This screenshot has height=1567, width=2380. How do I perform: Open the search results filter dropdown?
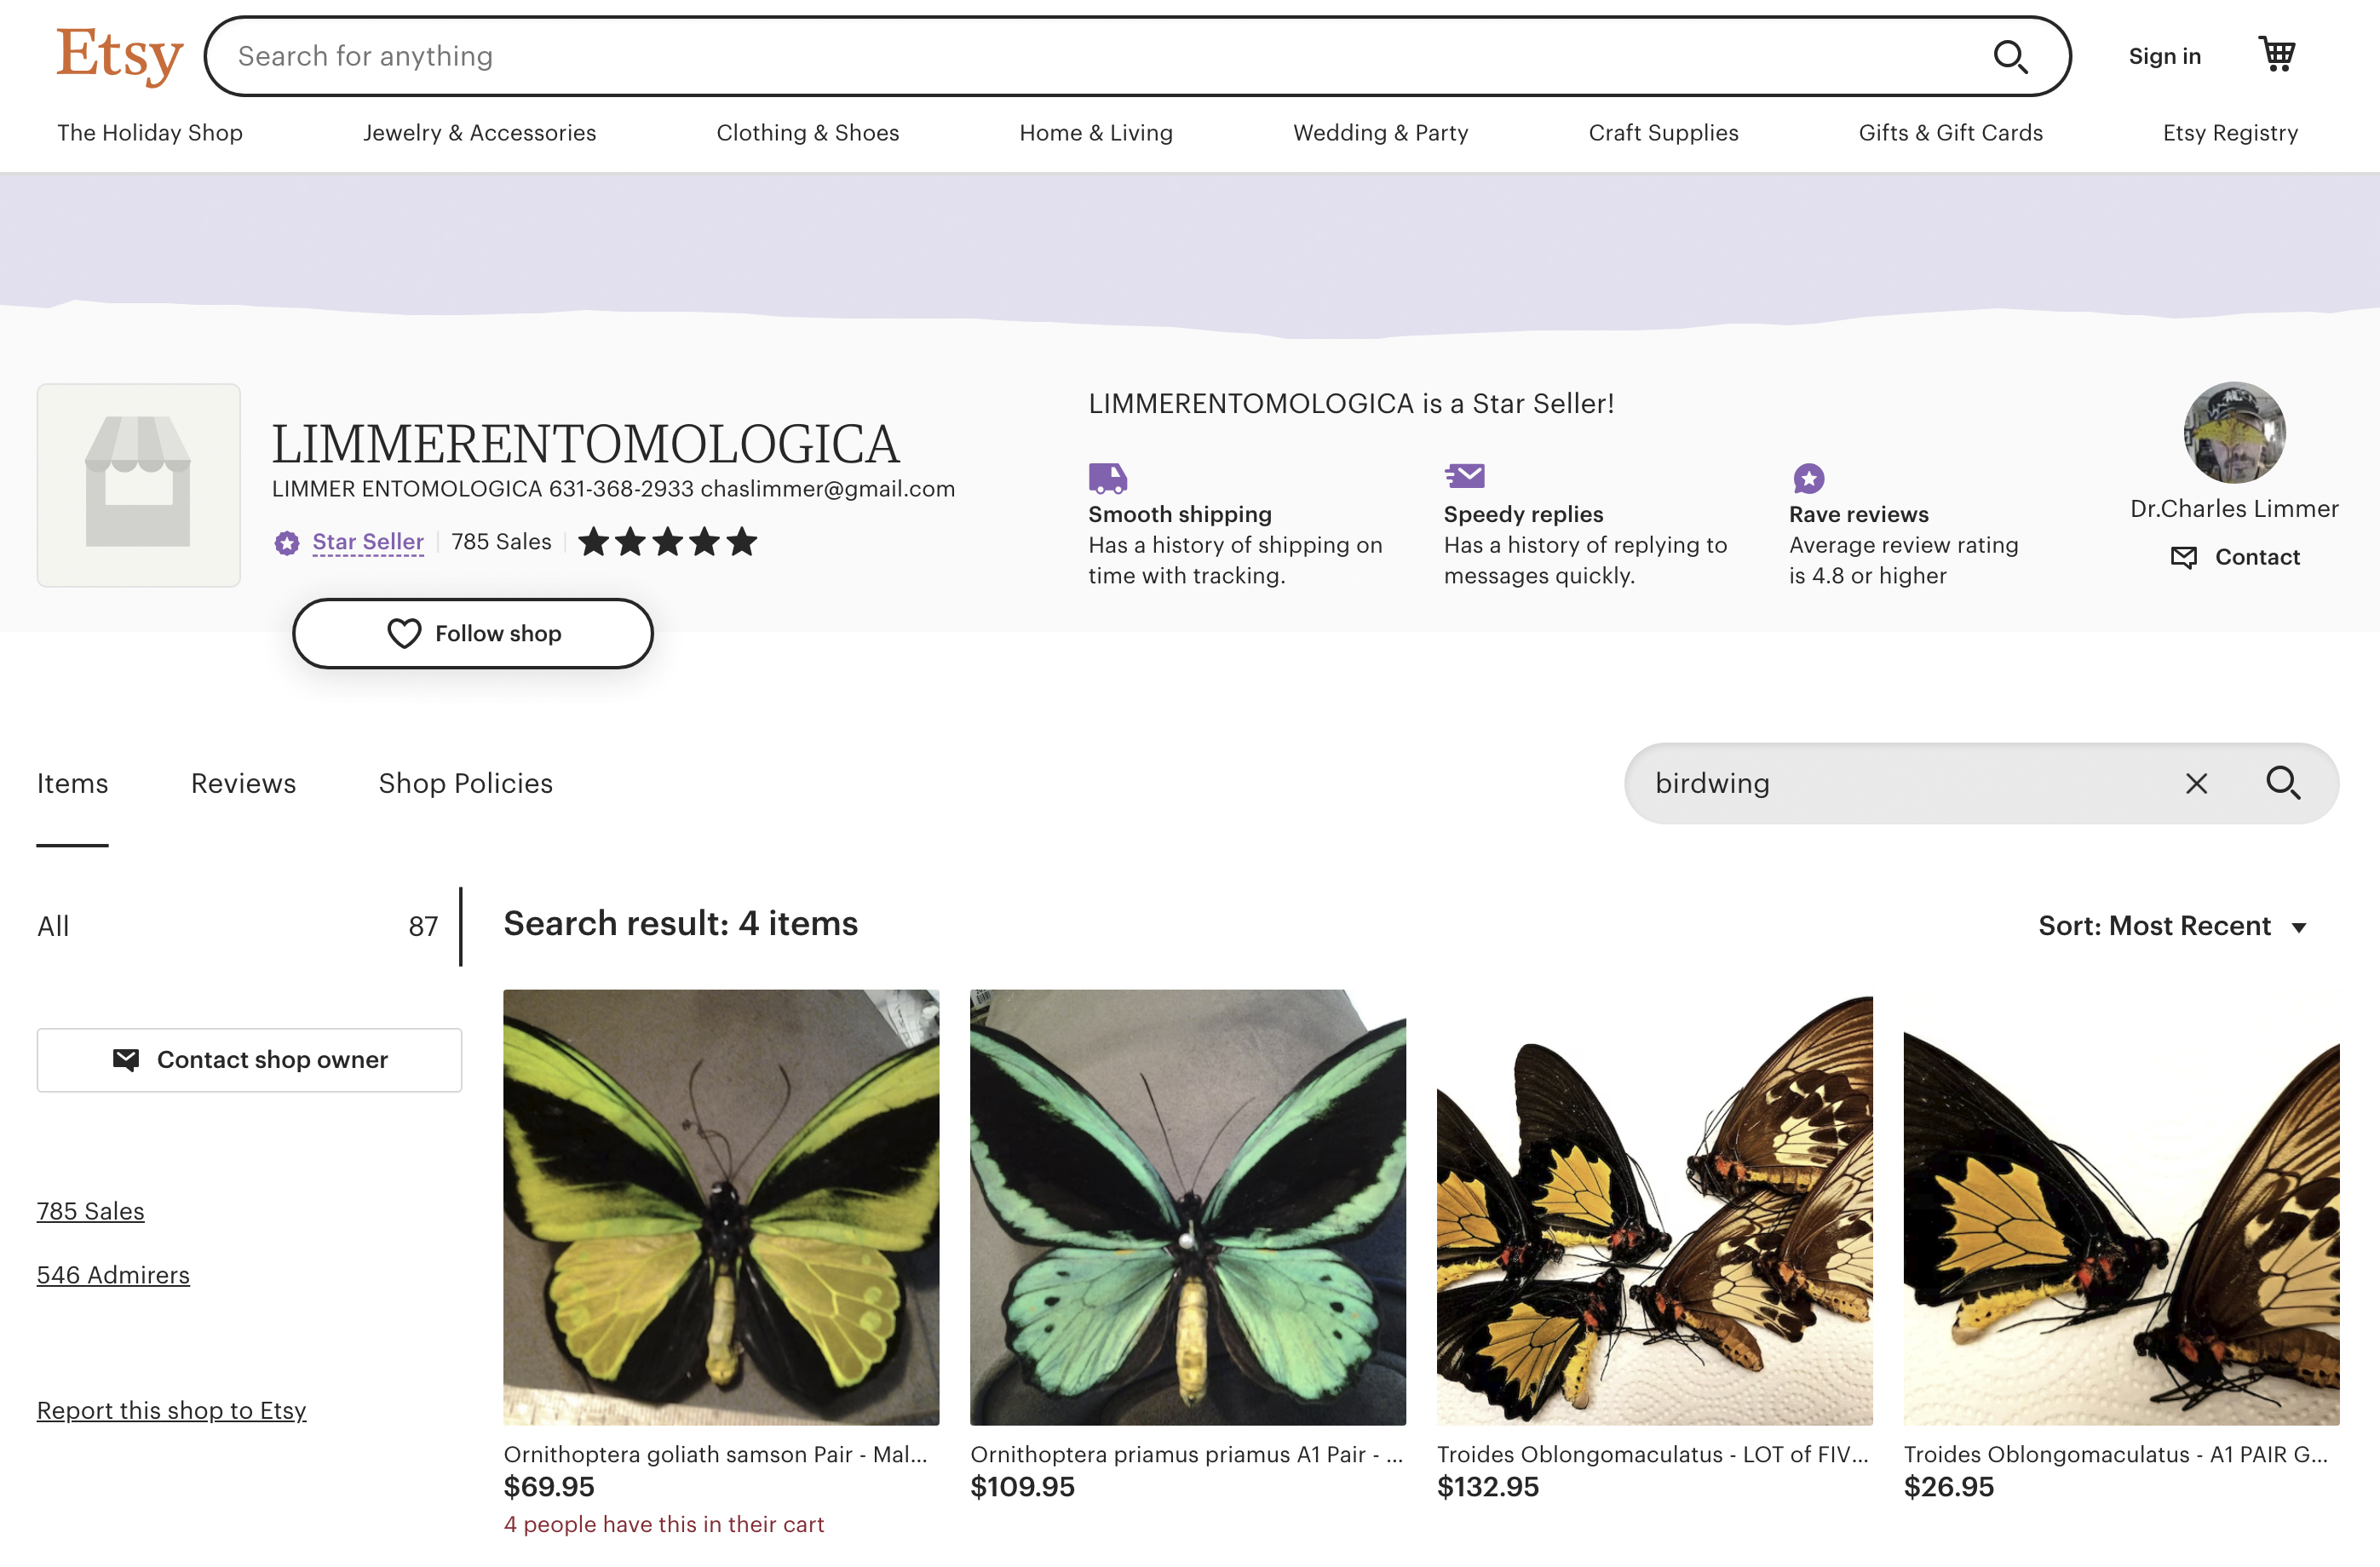[2174, 925]
